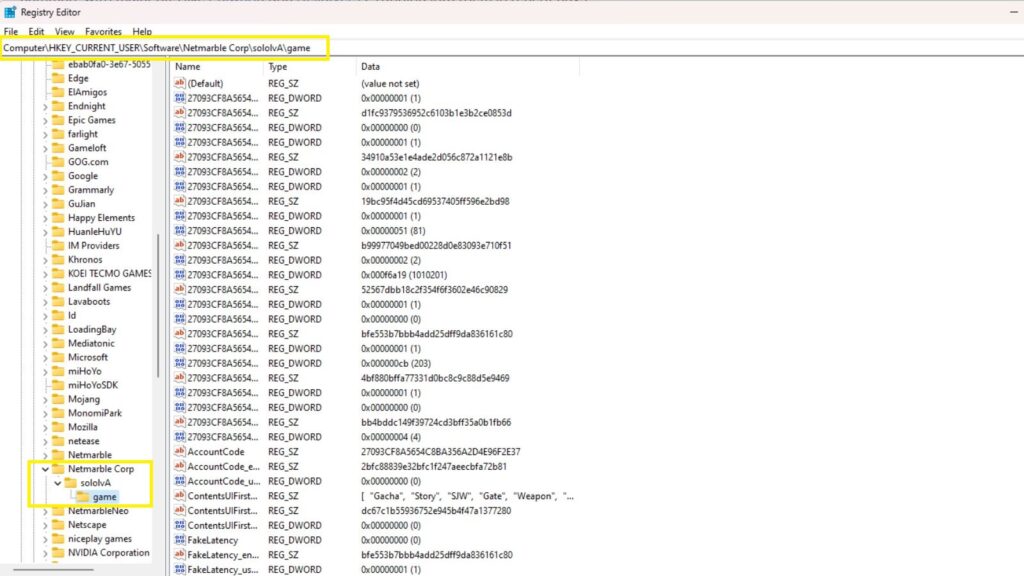1024x576 pixels.
Task: Click the AccountCode_u... DWORD value icon
Action: click(x=180, y=481)
